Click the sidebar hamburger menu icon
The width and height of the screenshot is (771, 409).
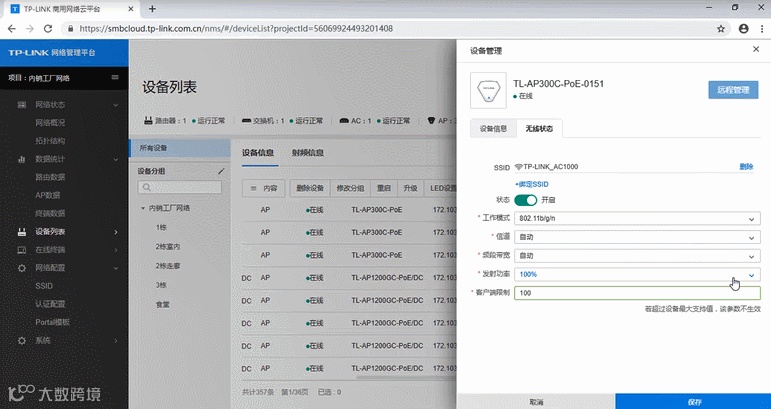click(x=115, y=77)
